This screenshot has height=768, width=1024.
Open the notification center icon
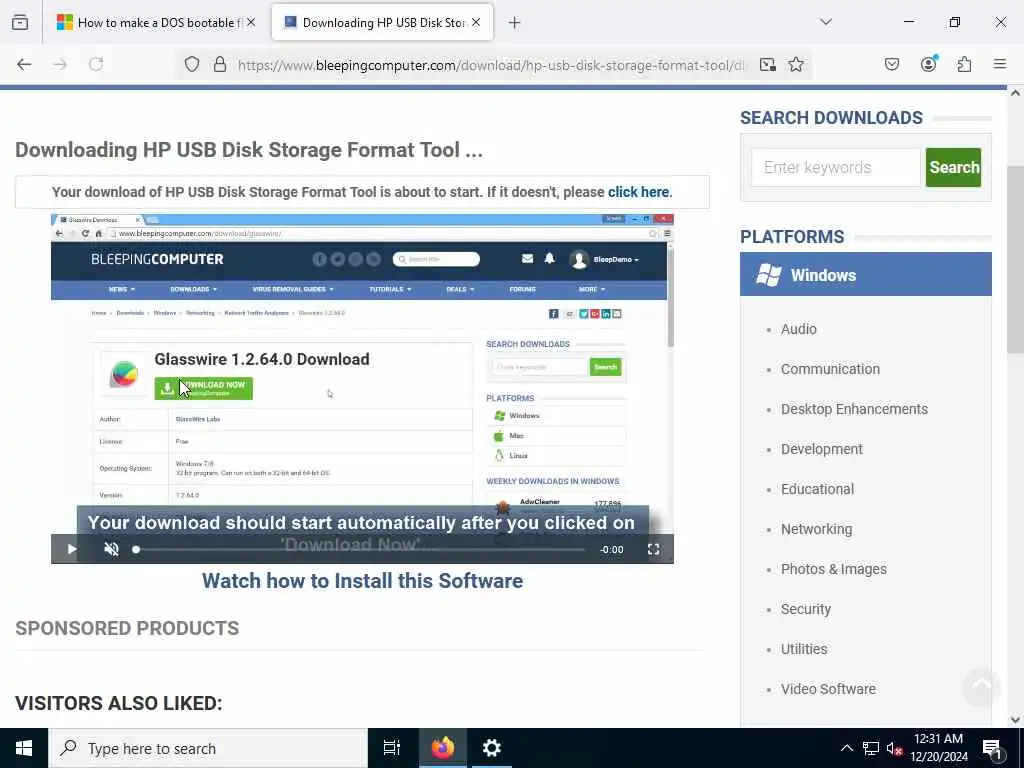pyautogui.click(x=993, y=749)
